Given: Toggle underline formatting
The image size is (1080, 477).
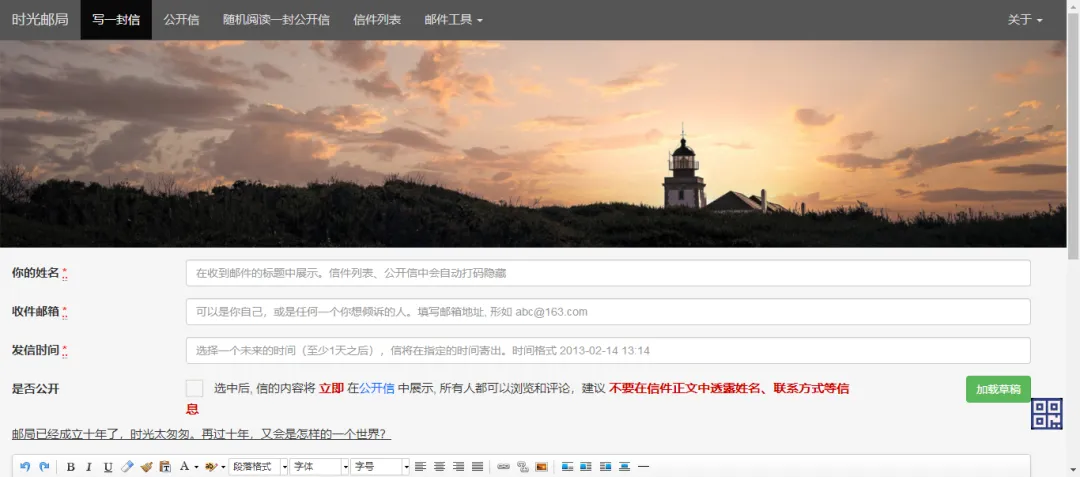Looking at the screenshot, I should coord(108,467).
